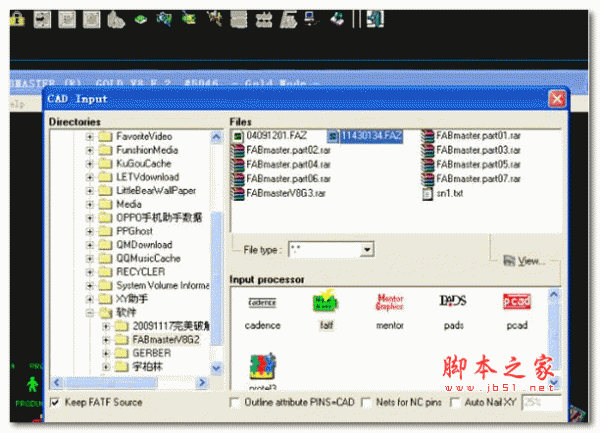Toggle Keep FATF Source checkbox
Screen dimensions: 600x433
(55, 403)
